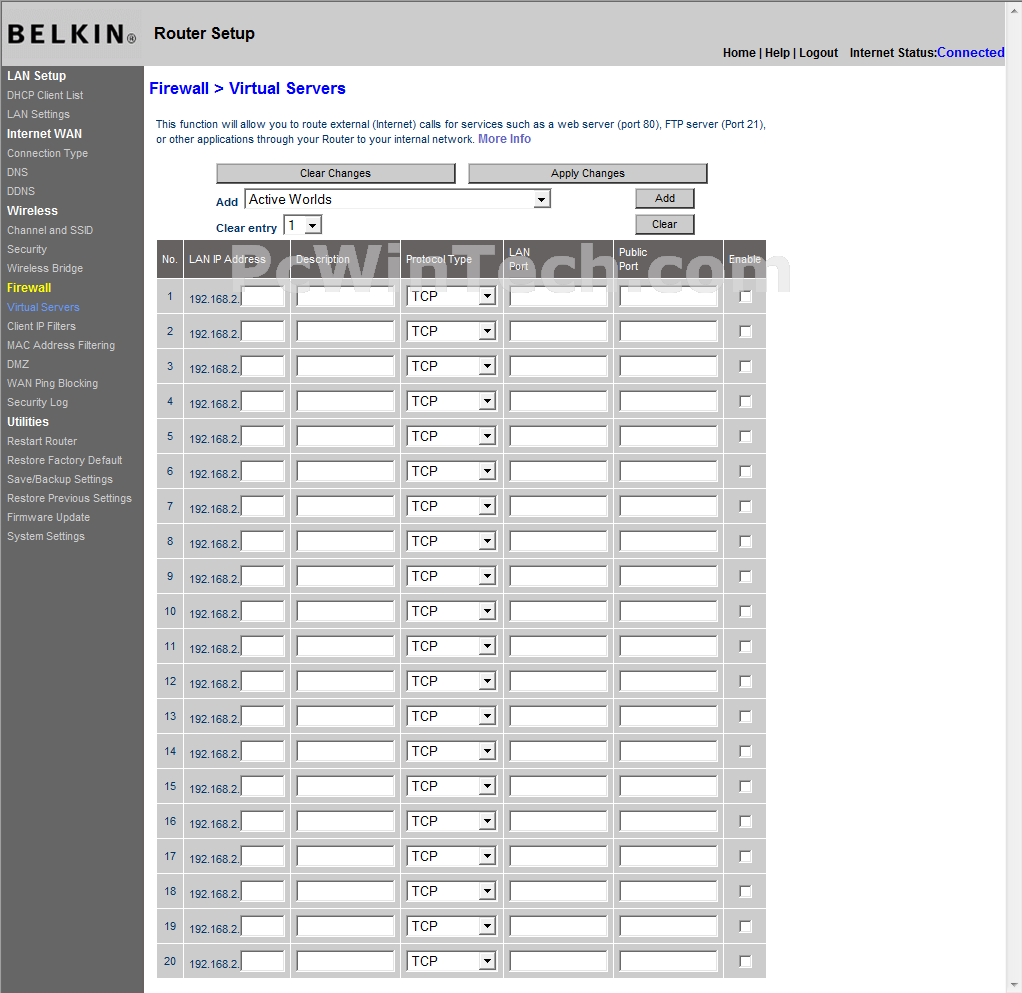The image size is (1022, 993).
Task: Click Logout in the header
Action: 819,53
